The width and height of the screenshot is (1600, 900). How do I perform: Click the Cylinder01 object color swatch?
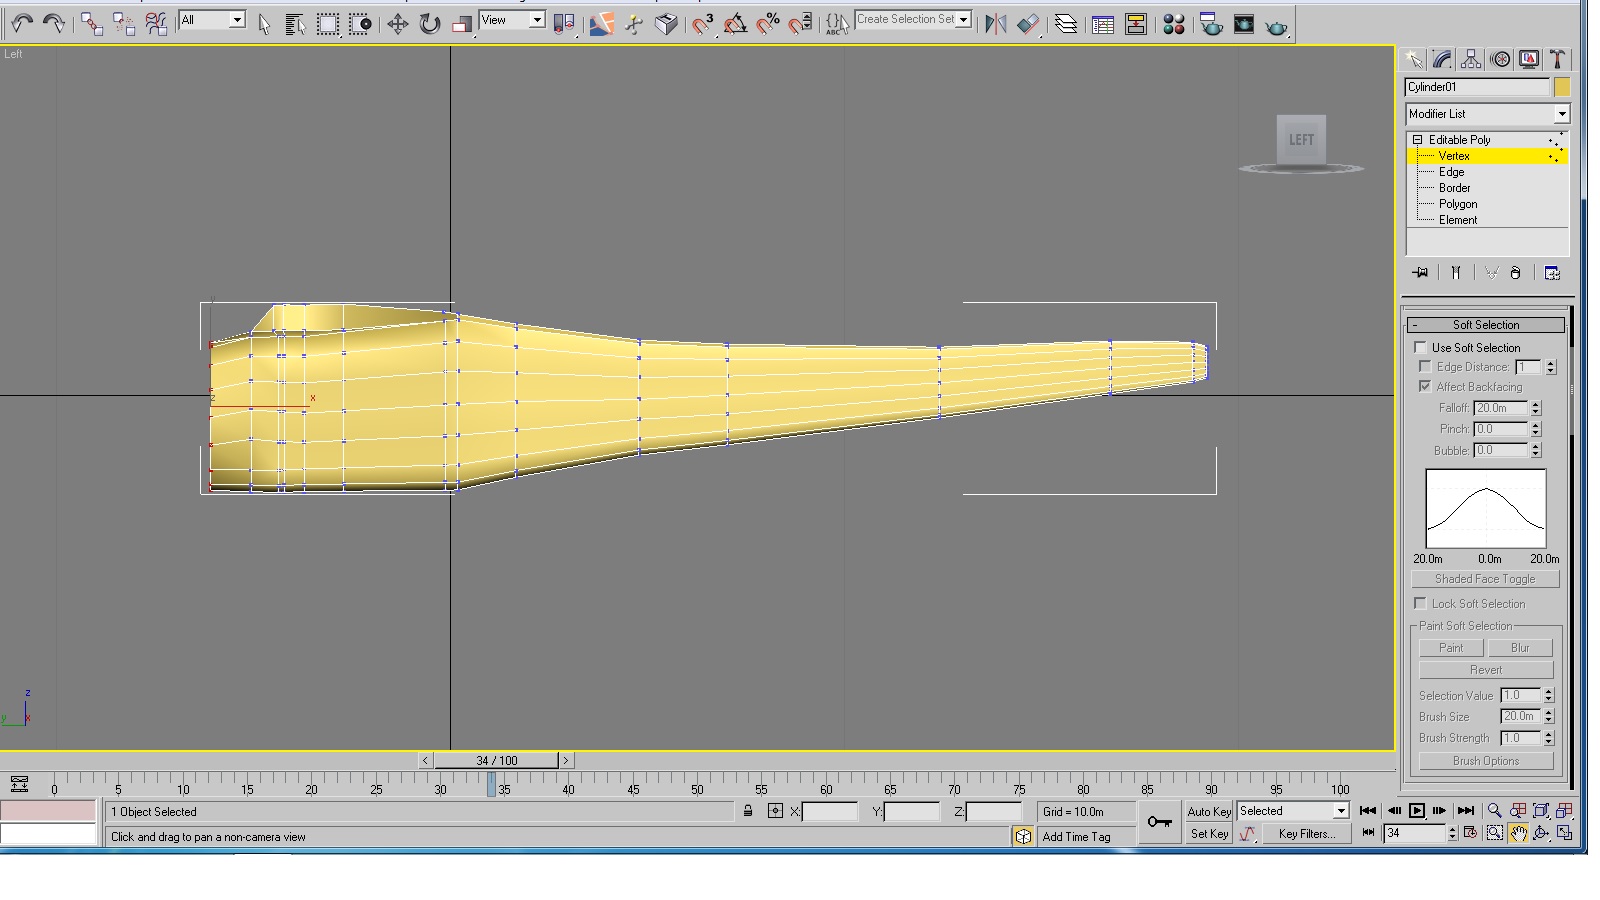(x=1562, y=87)
